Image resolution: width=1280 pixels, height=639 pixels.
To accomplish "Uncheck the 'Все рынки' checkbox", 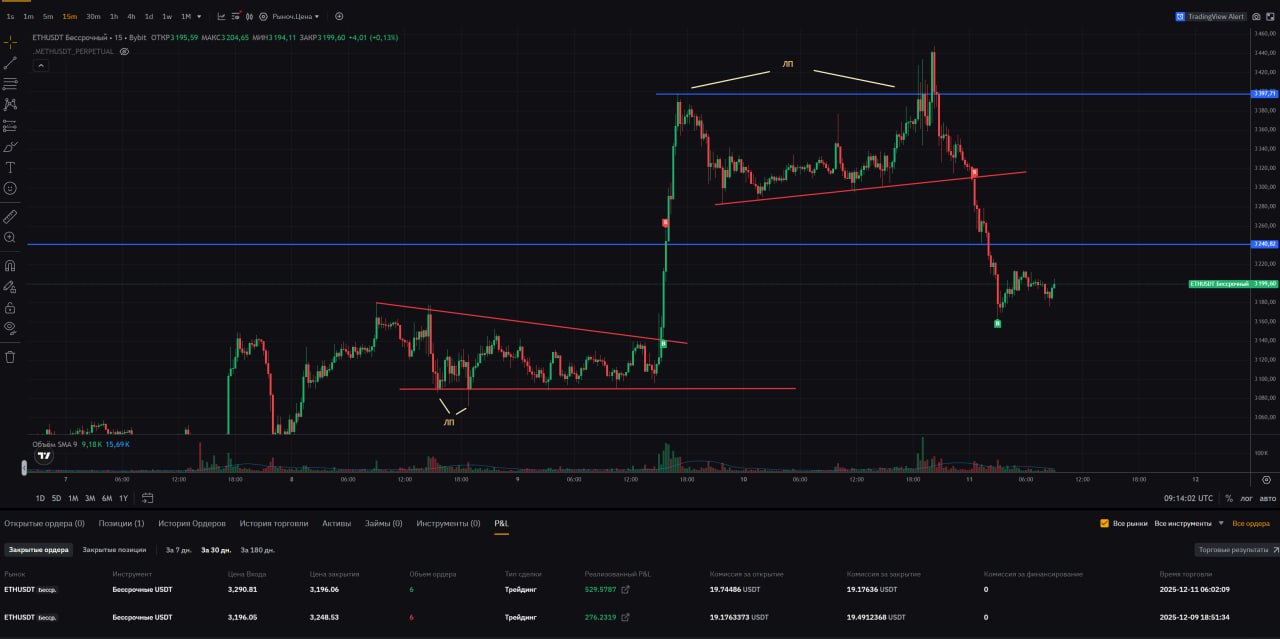I will coord(1104,523).
